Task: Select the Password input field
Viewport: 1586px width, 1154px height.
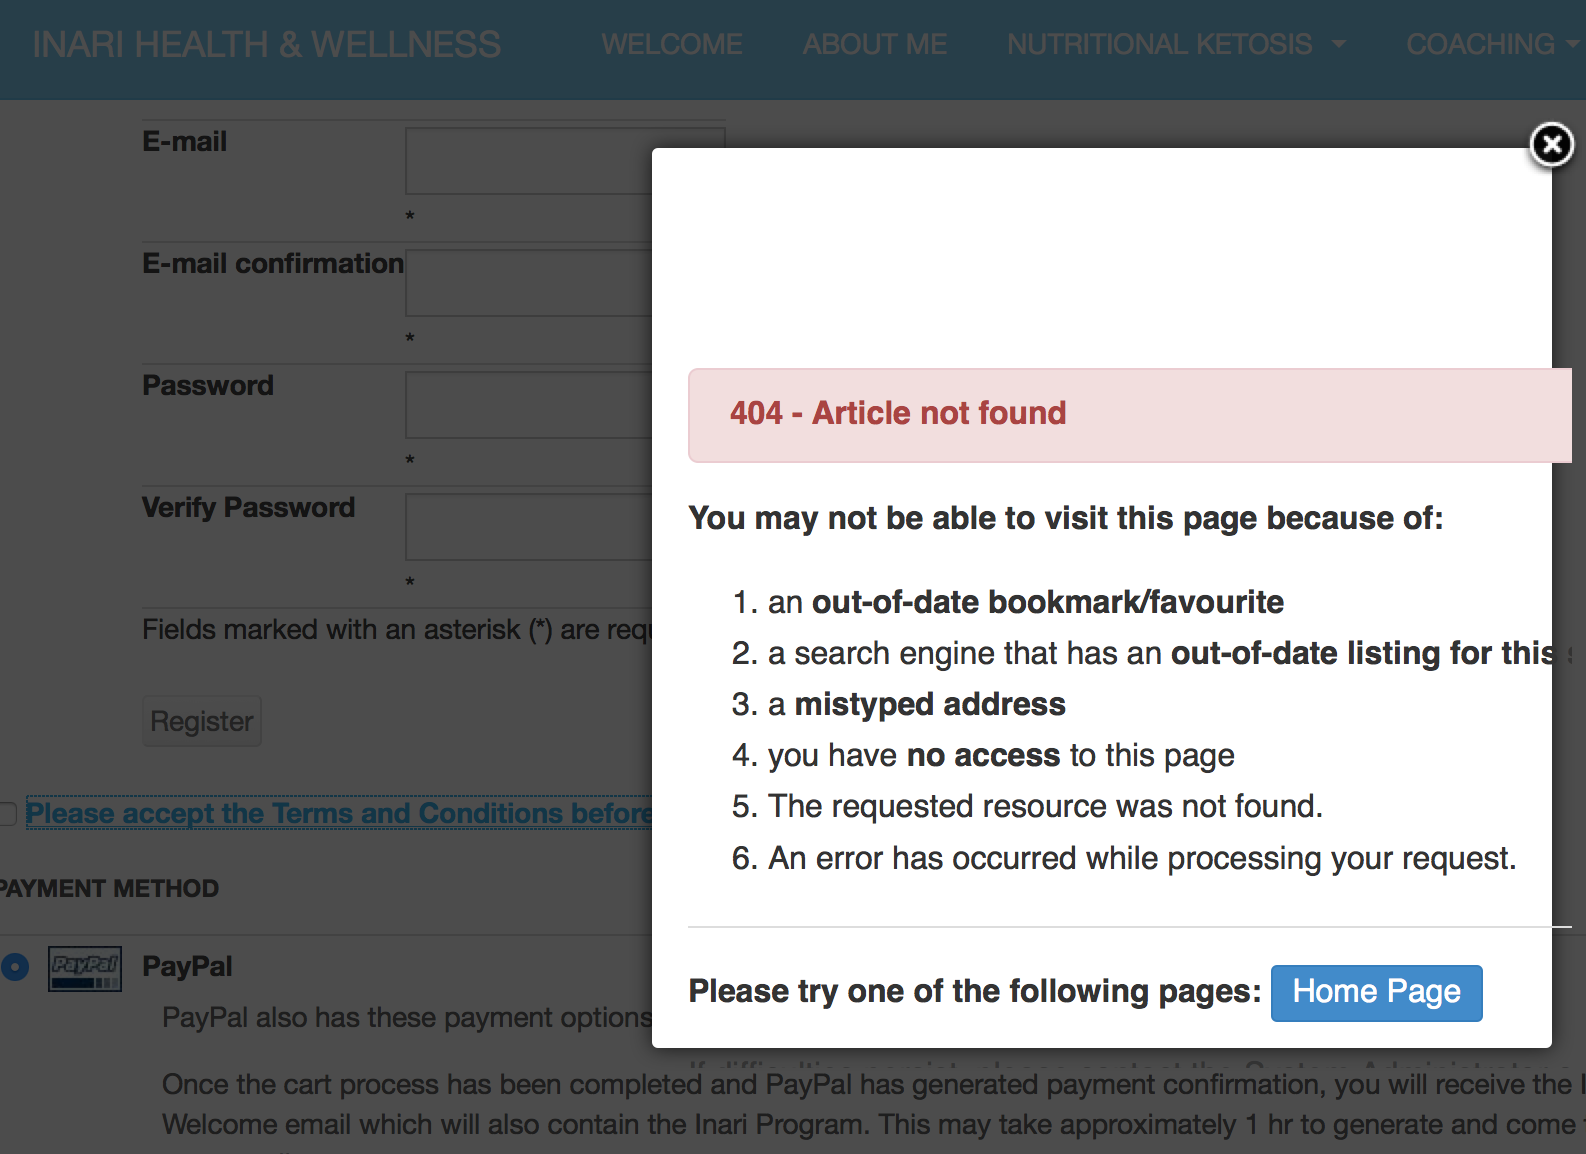Action: click(x=528, y=405)
